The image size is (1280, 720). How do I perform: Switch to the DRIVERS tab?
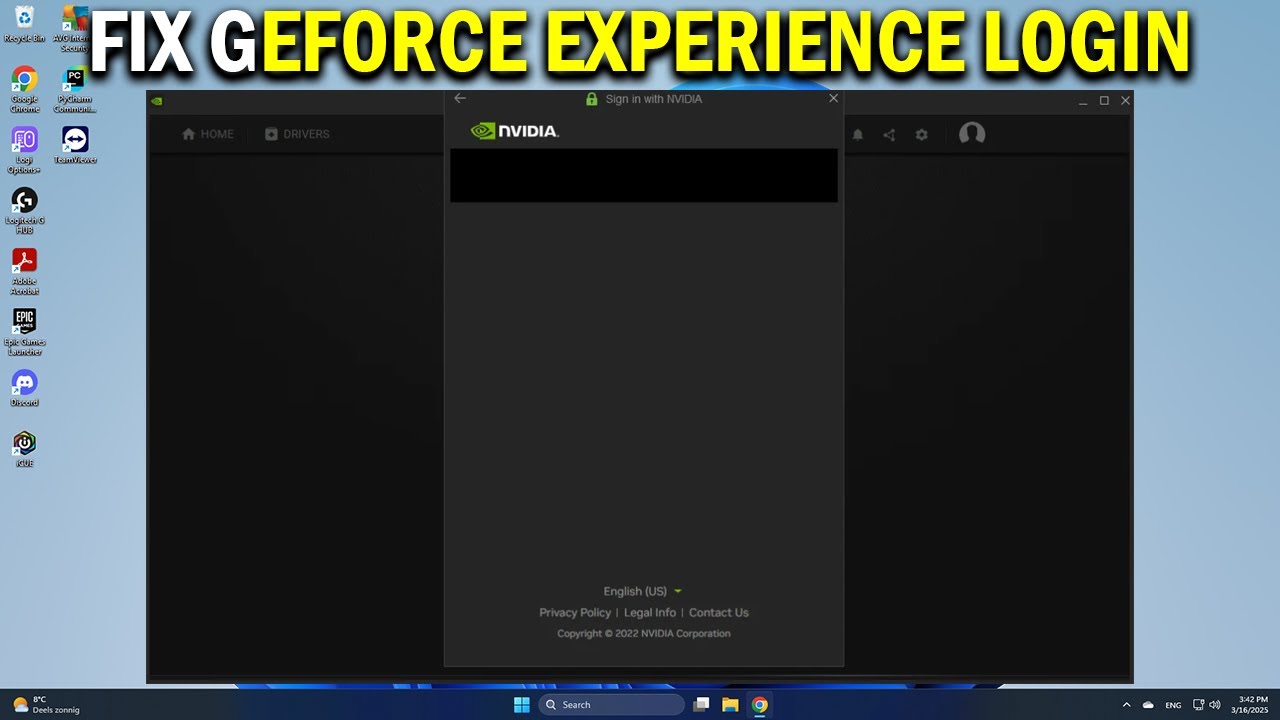coord(297,134)
